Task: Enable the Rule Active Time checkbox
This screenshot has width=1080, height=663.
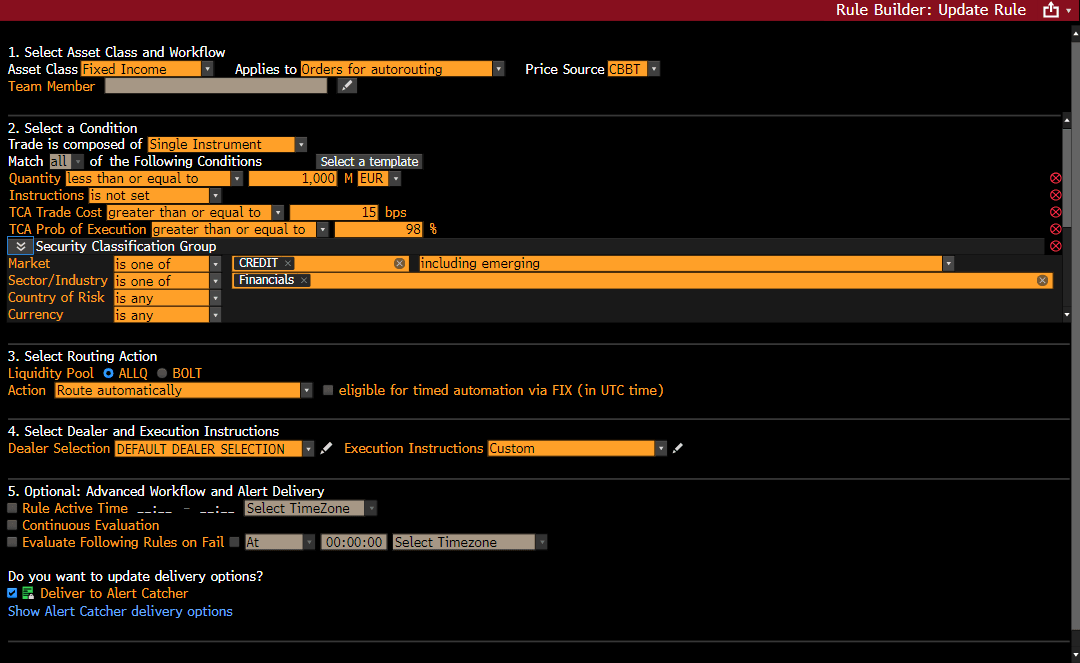Action: [x=12, y=509]
